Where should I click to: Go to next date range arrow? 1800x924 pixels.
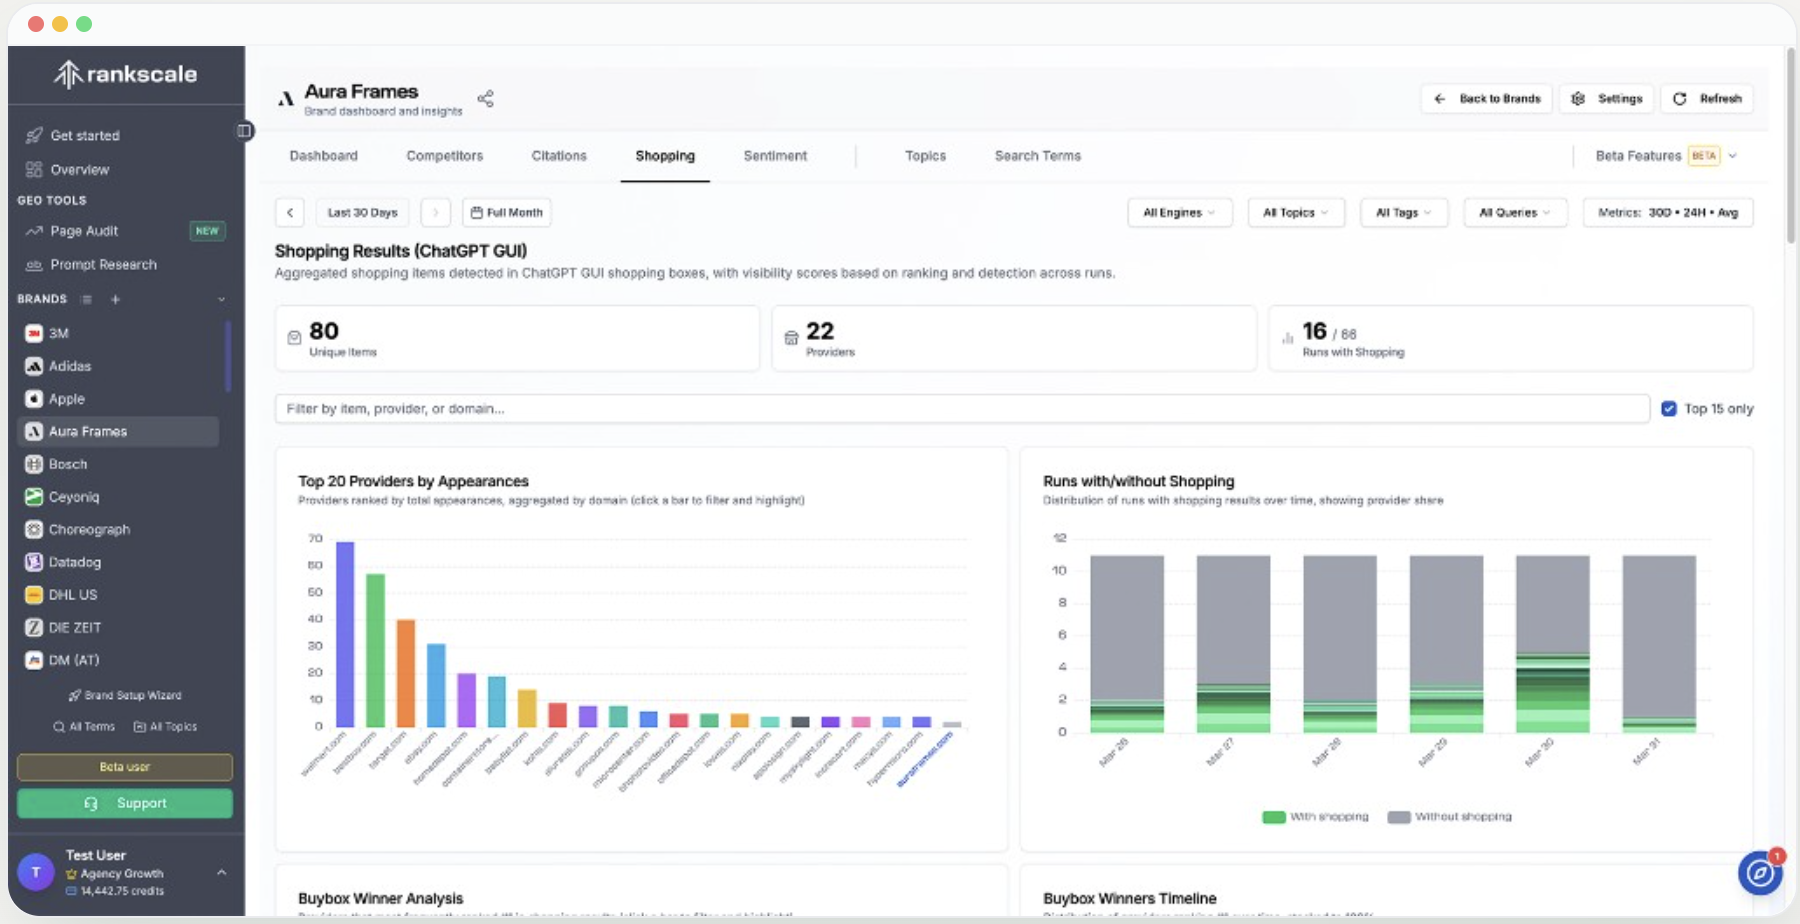[436, 213]
